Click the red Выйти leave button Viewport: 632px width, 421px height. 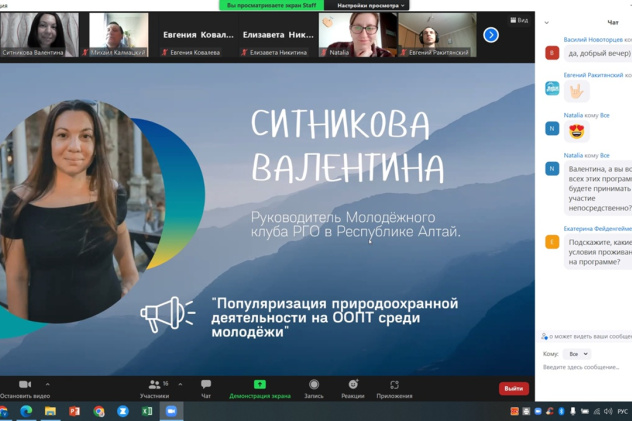(514, 388)
